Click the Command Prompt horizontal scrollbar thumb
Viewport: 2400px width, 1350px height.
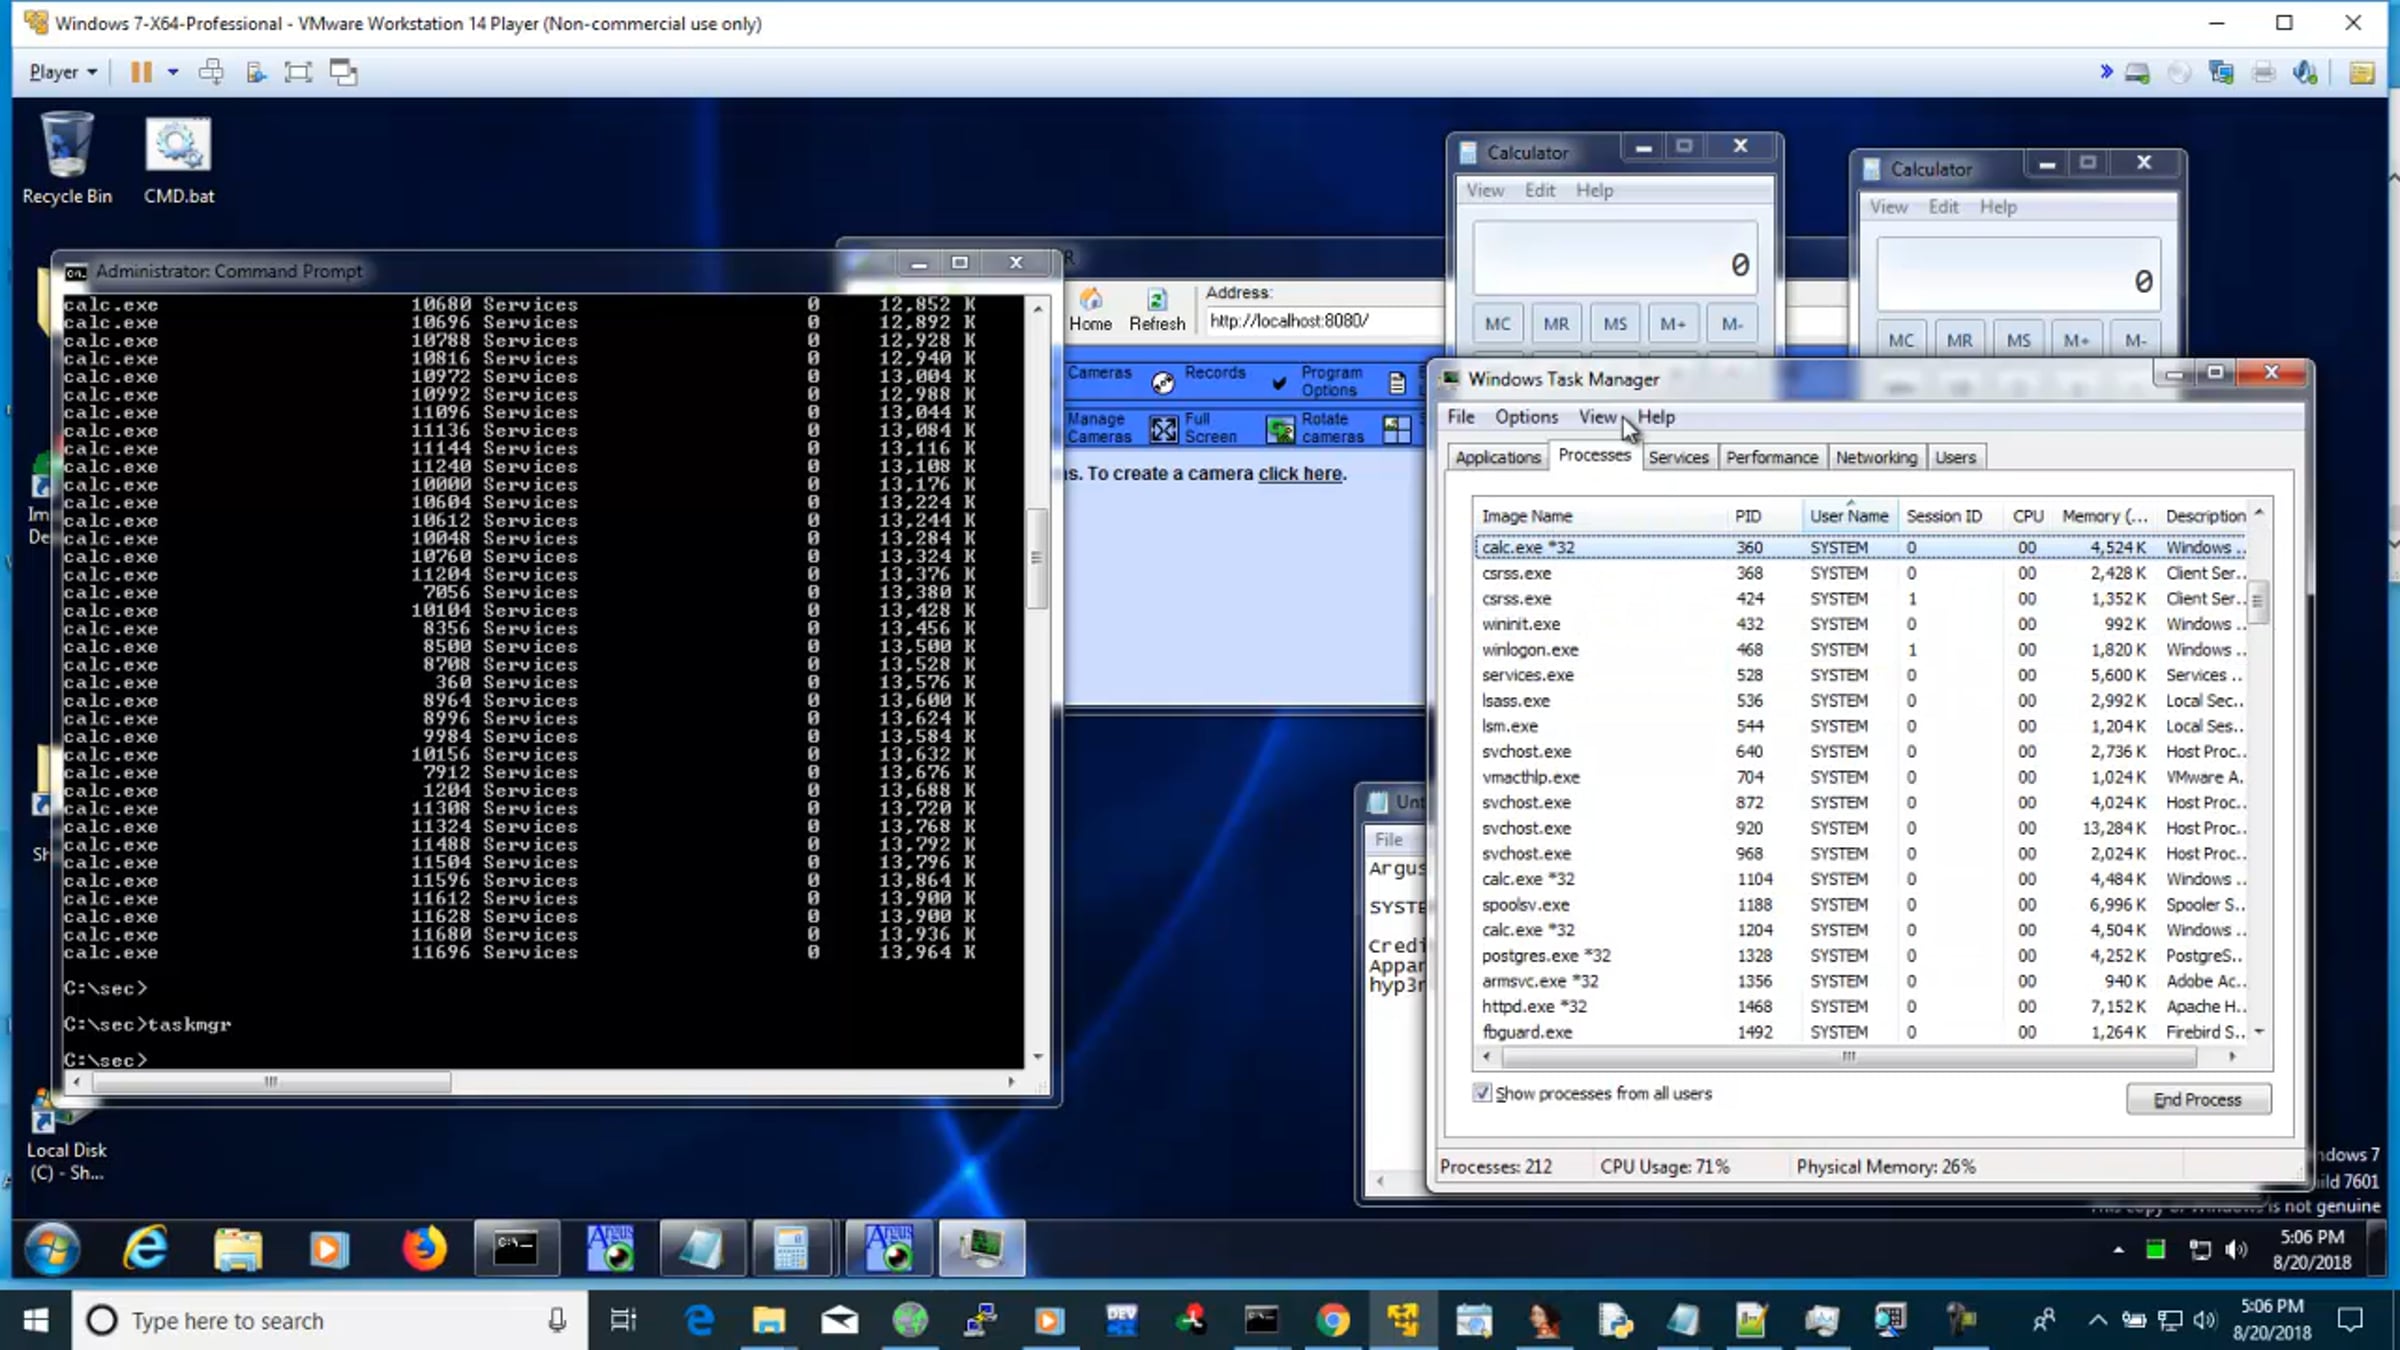point(271,1081)
